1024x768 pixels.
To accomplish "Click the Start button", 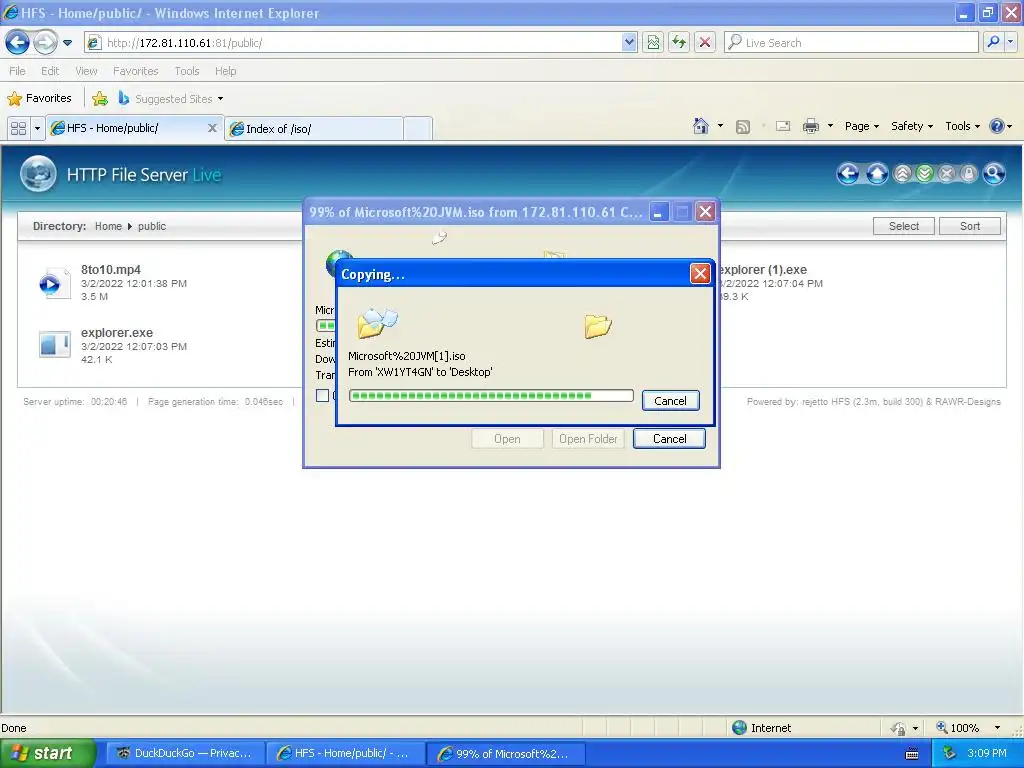I will click(x=47, y=754).
